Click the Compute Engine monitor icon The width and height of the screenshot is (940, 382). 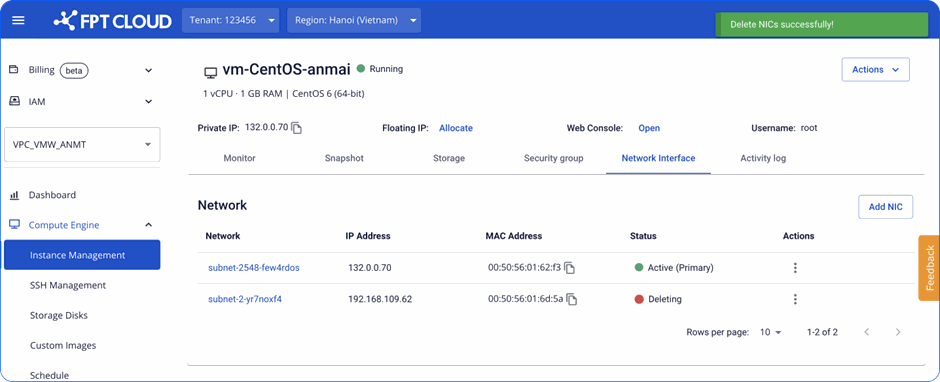(14, 225)
